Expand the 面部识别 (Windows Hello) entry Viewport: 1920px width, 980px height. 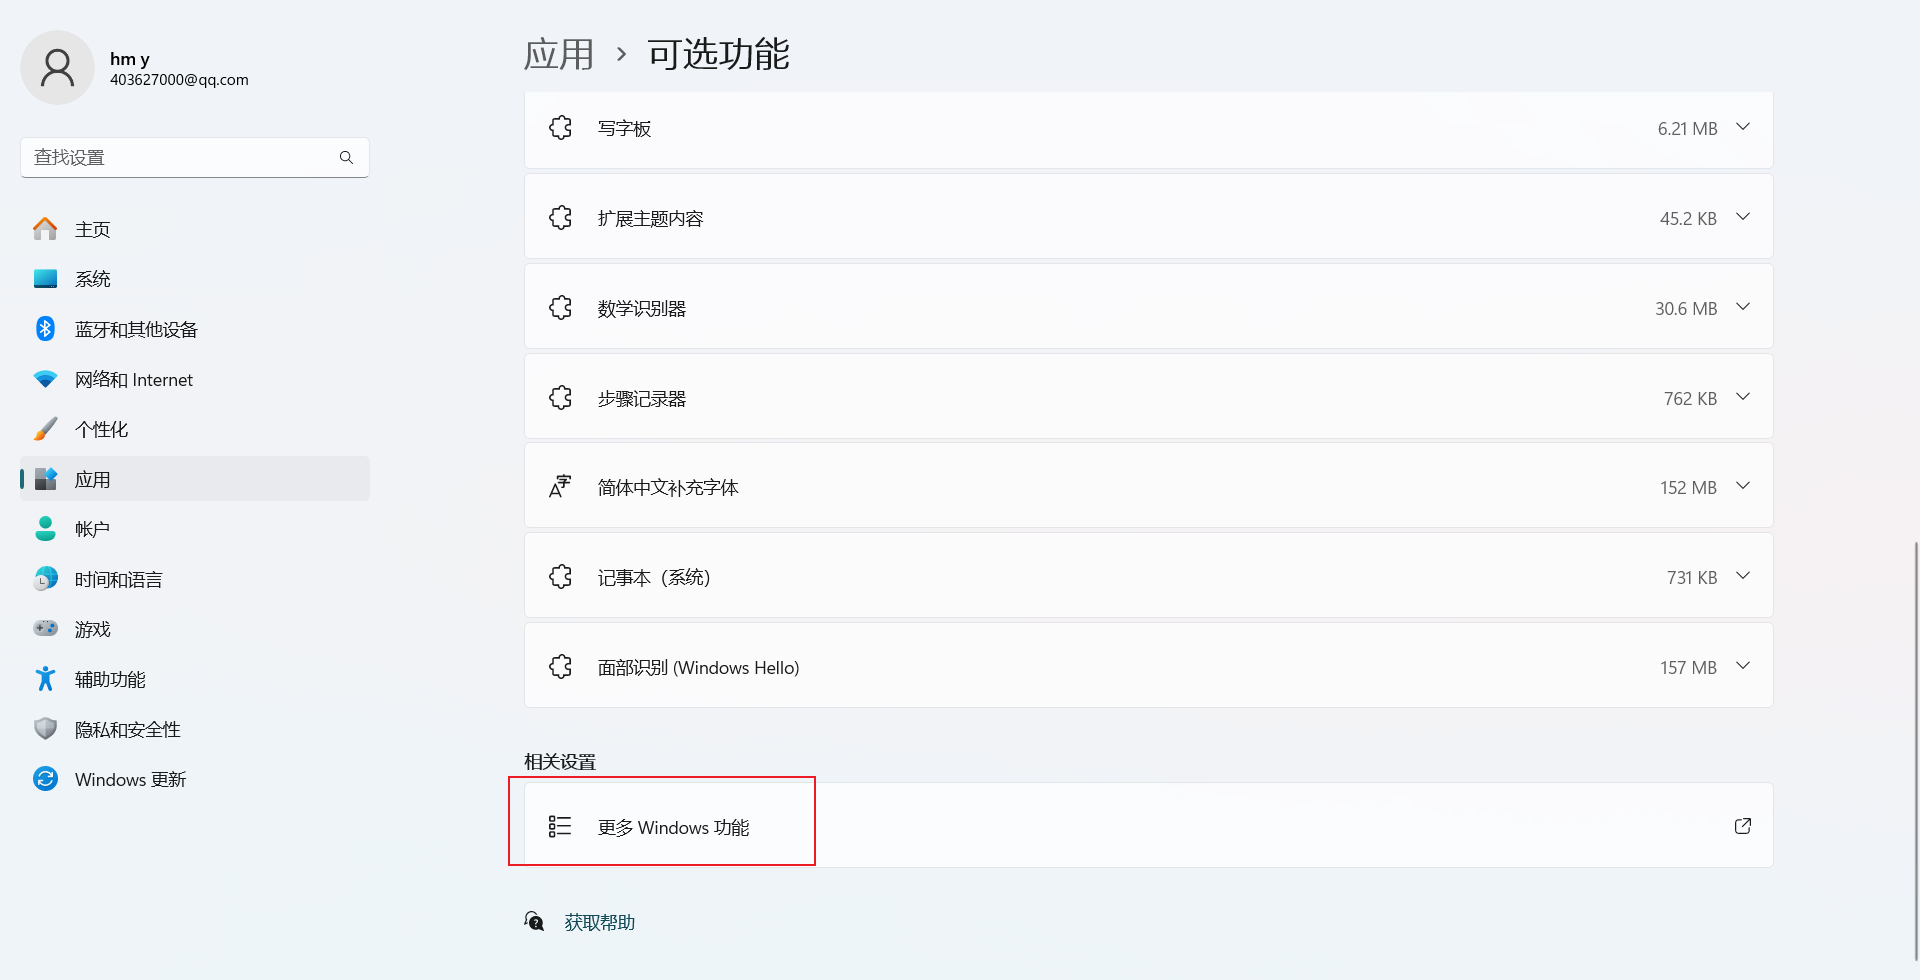1743,666
